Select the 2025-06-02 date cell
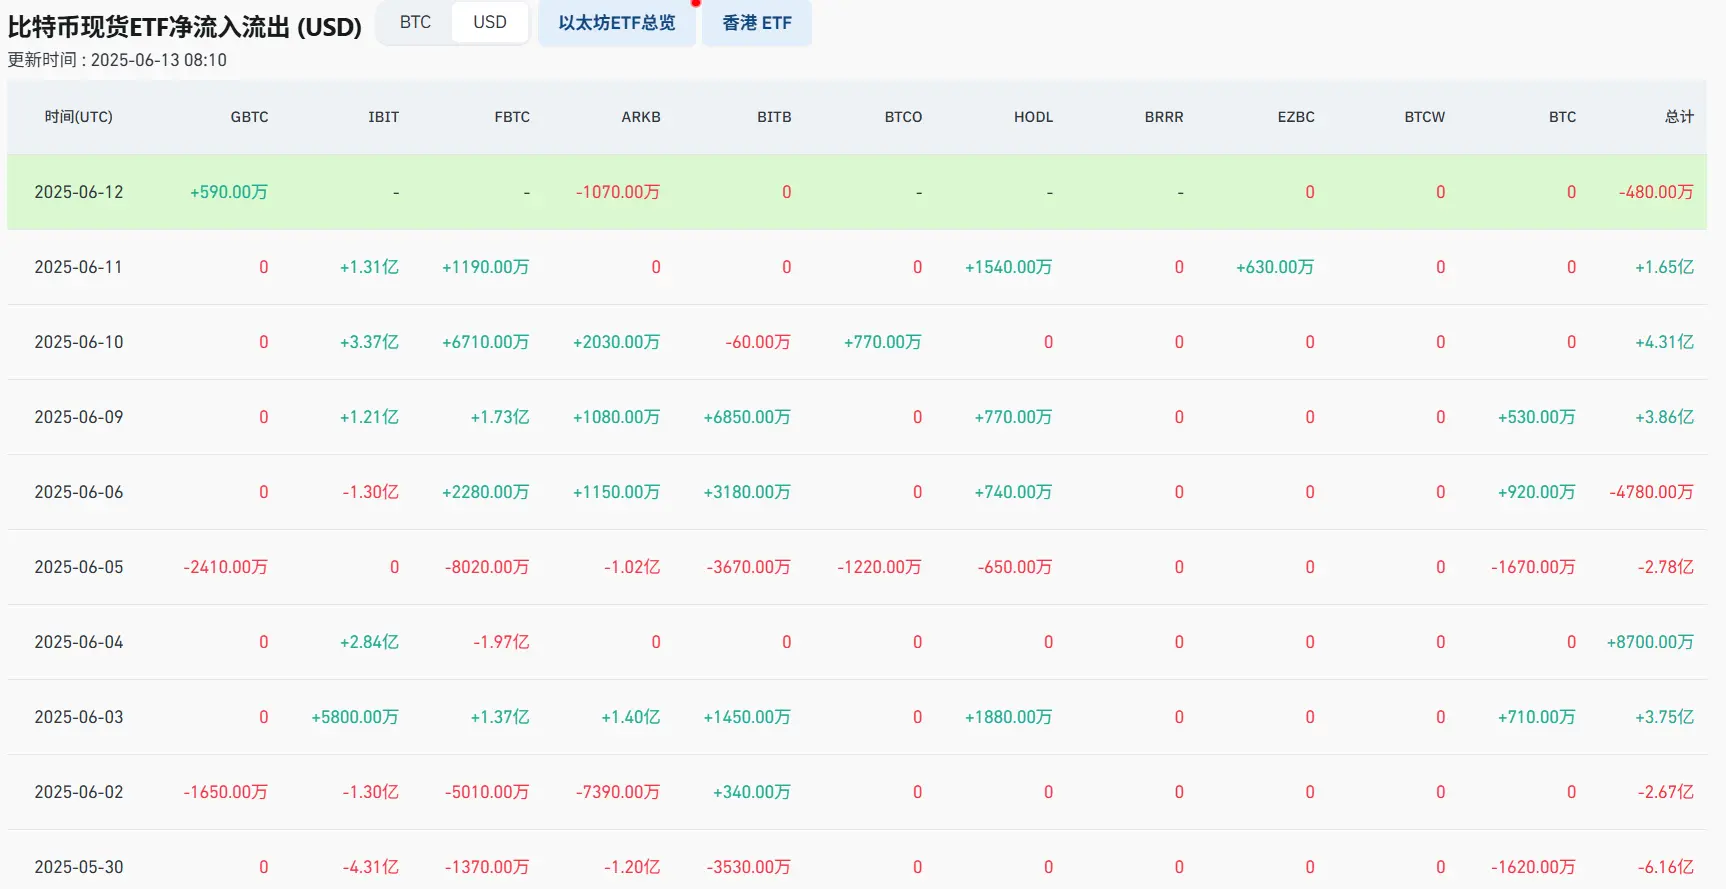 [x=79, y=792]
